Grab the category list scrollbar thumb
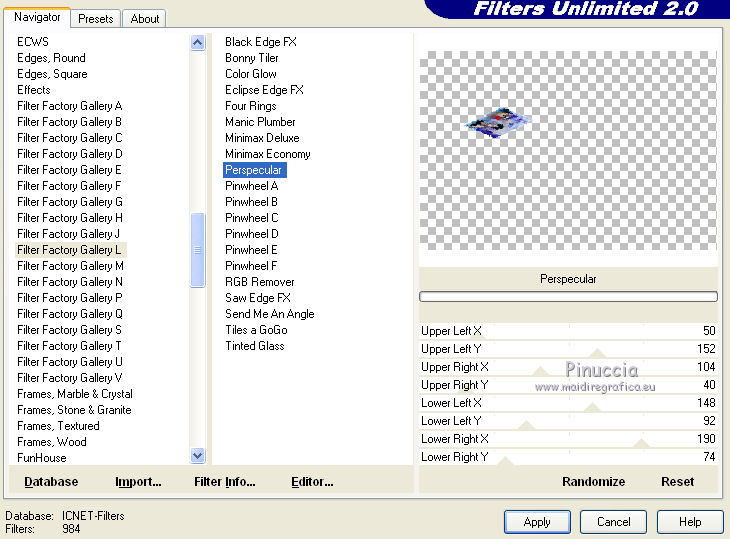The image size is (730, 539). click(x=197, y=250)
